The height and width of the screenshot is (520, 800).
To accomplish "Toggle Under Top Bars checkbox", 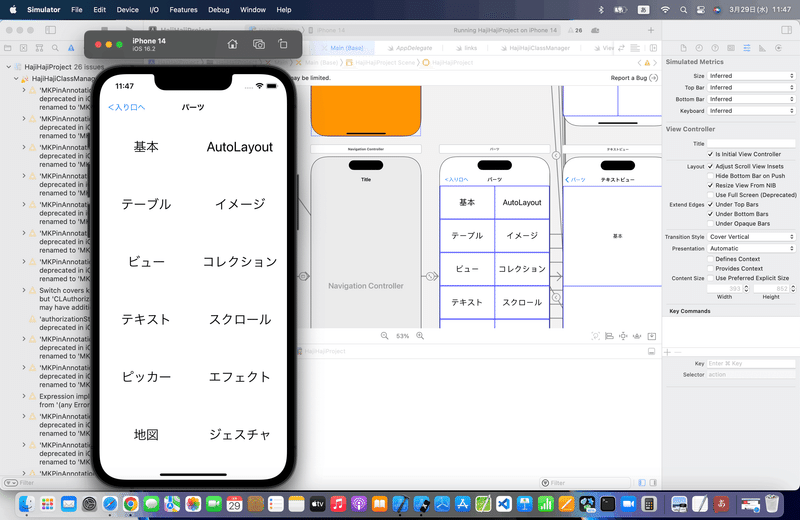I will pyautogui.click(x=710, y=204).
